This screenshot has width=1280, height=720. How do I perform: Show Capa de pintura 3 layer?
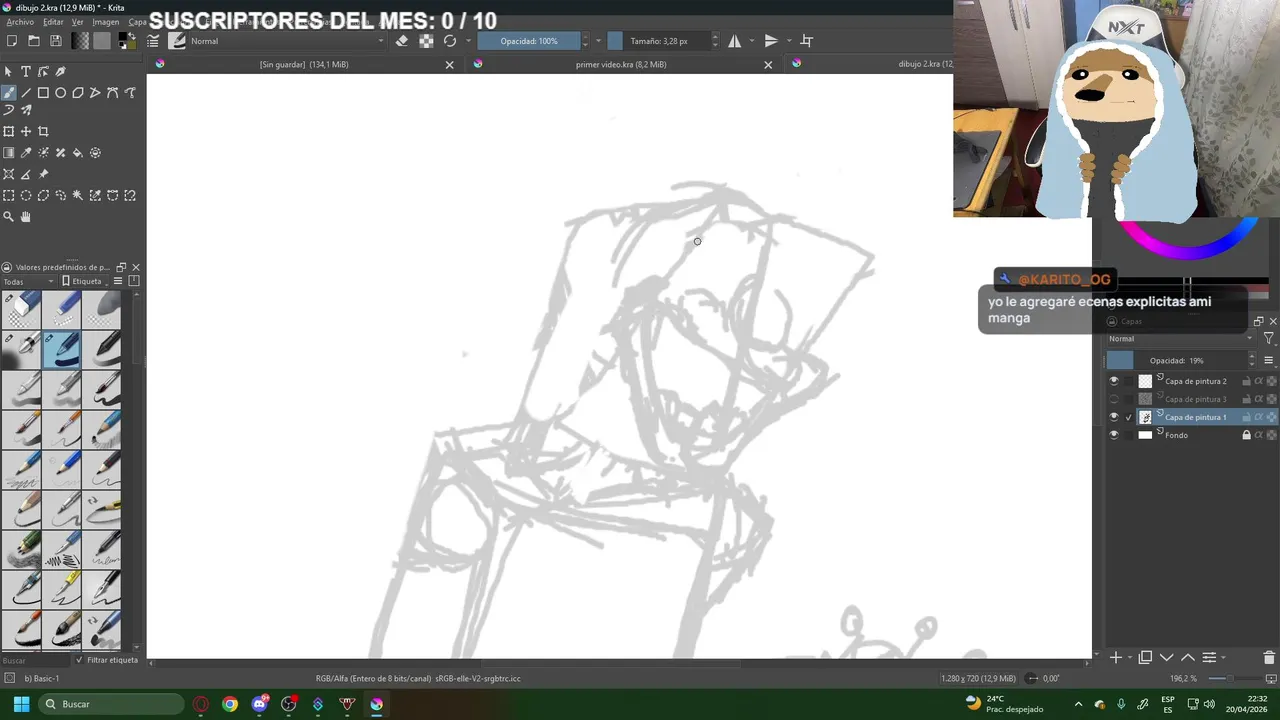tap(1114, 399)
